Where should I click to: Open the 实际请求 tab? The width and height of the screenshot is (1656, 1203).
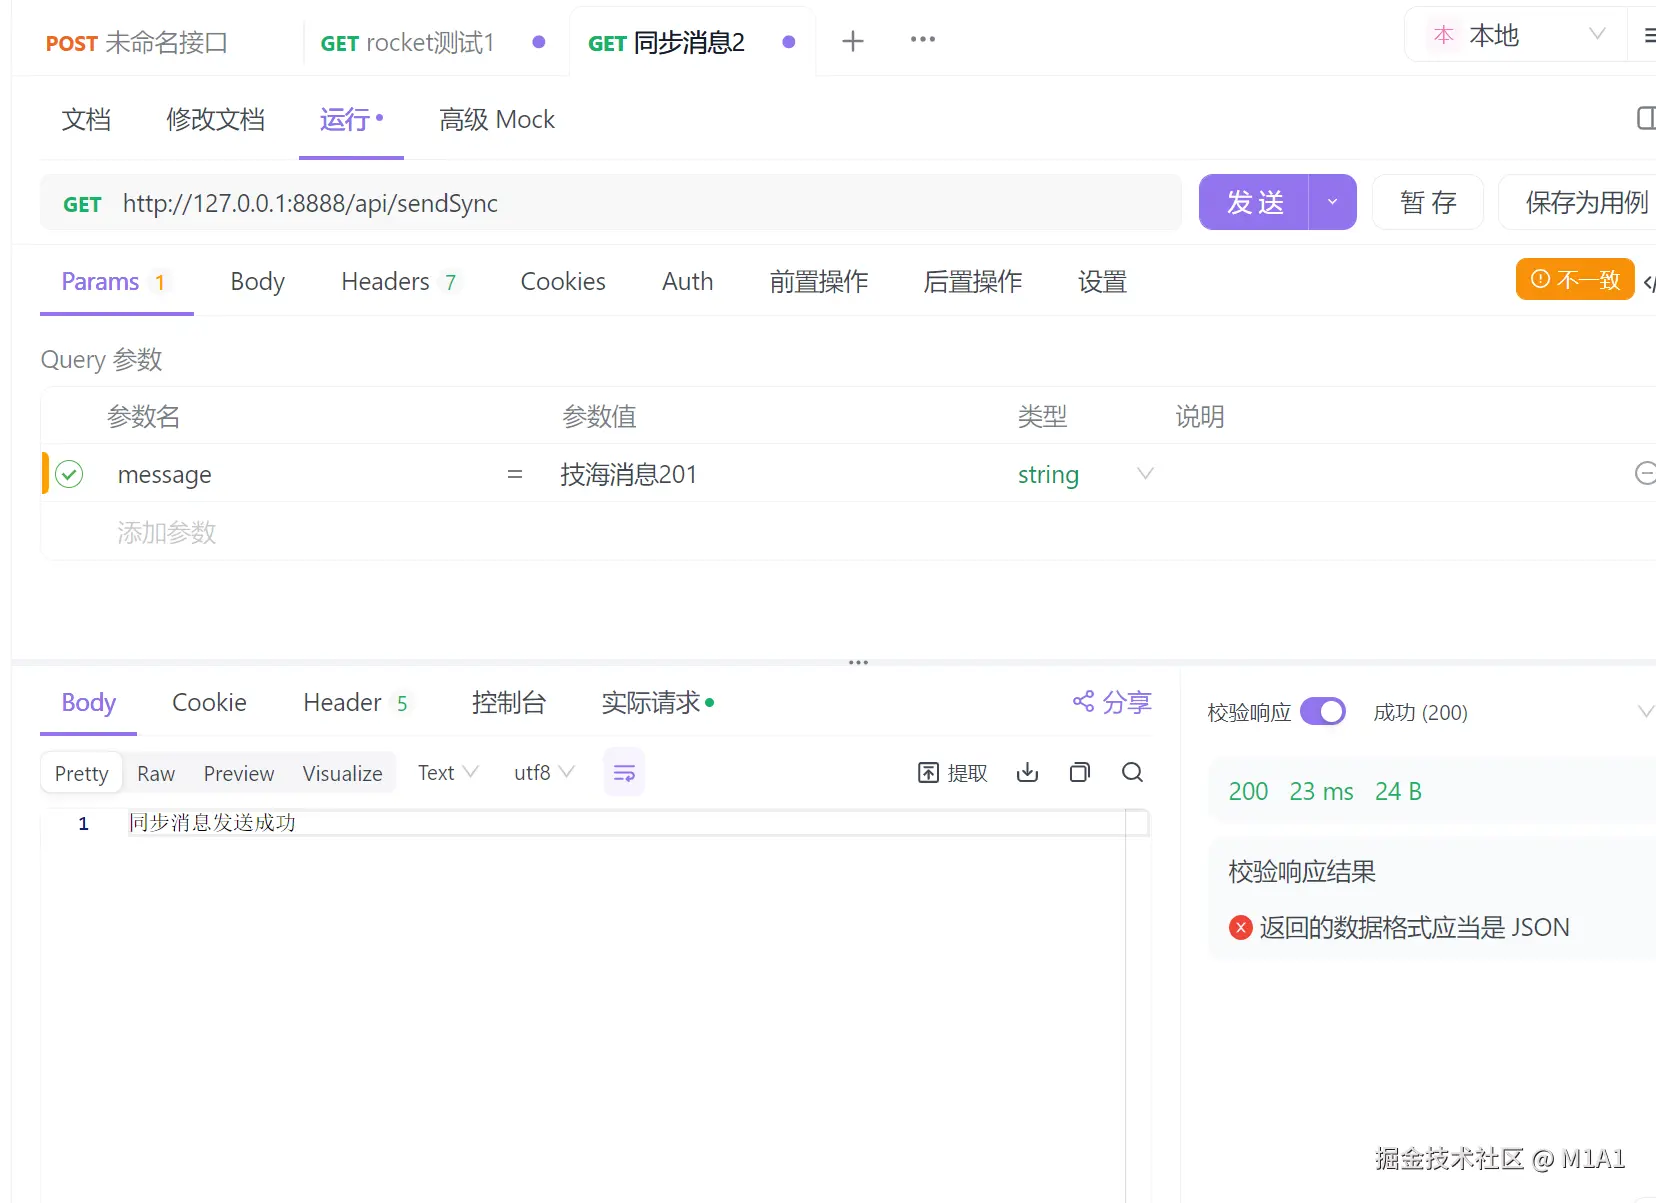click(x=658, y=703)
